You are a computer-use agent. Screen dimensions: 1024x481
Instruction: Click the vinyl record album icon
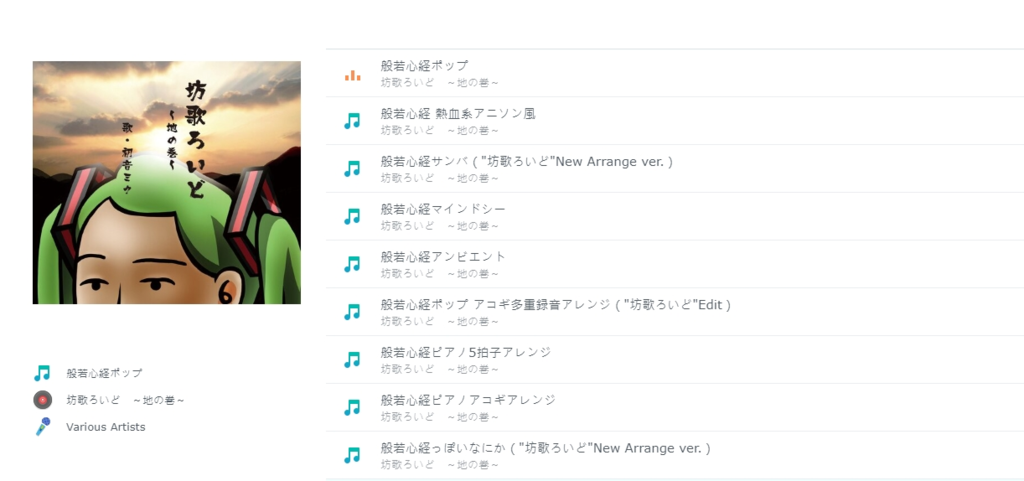[42, 399]
